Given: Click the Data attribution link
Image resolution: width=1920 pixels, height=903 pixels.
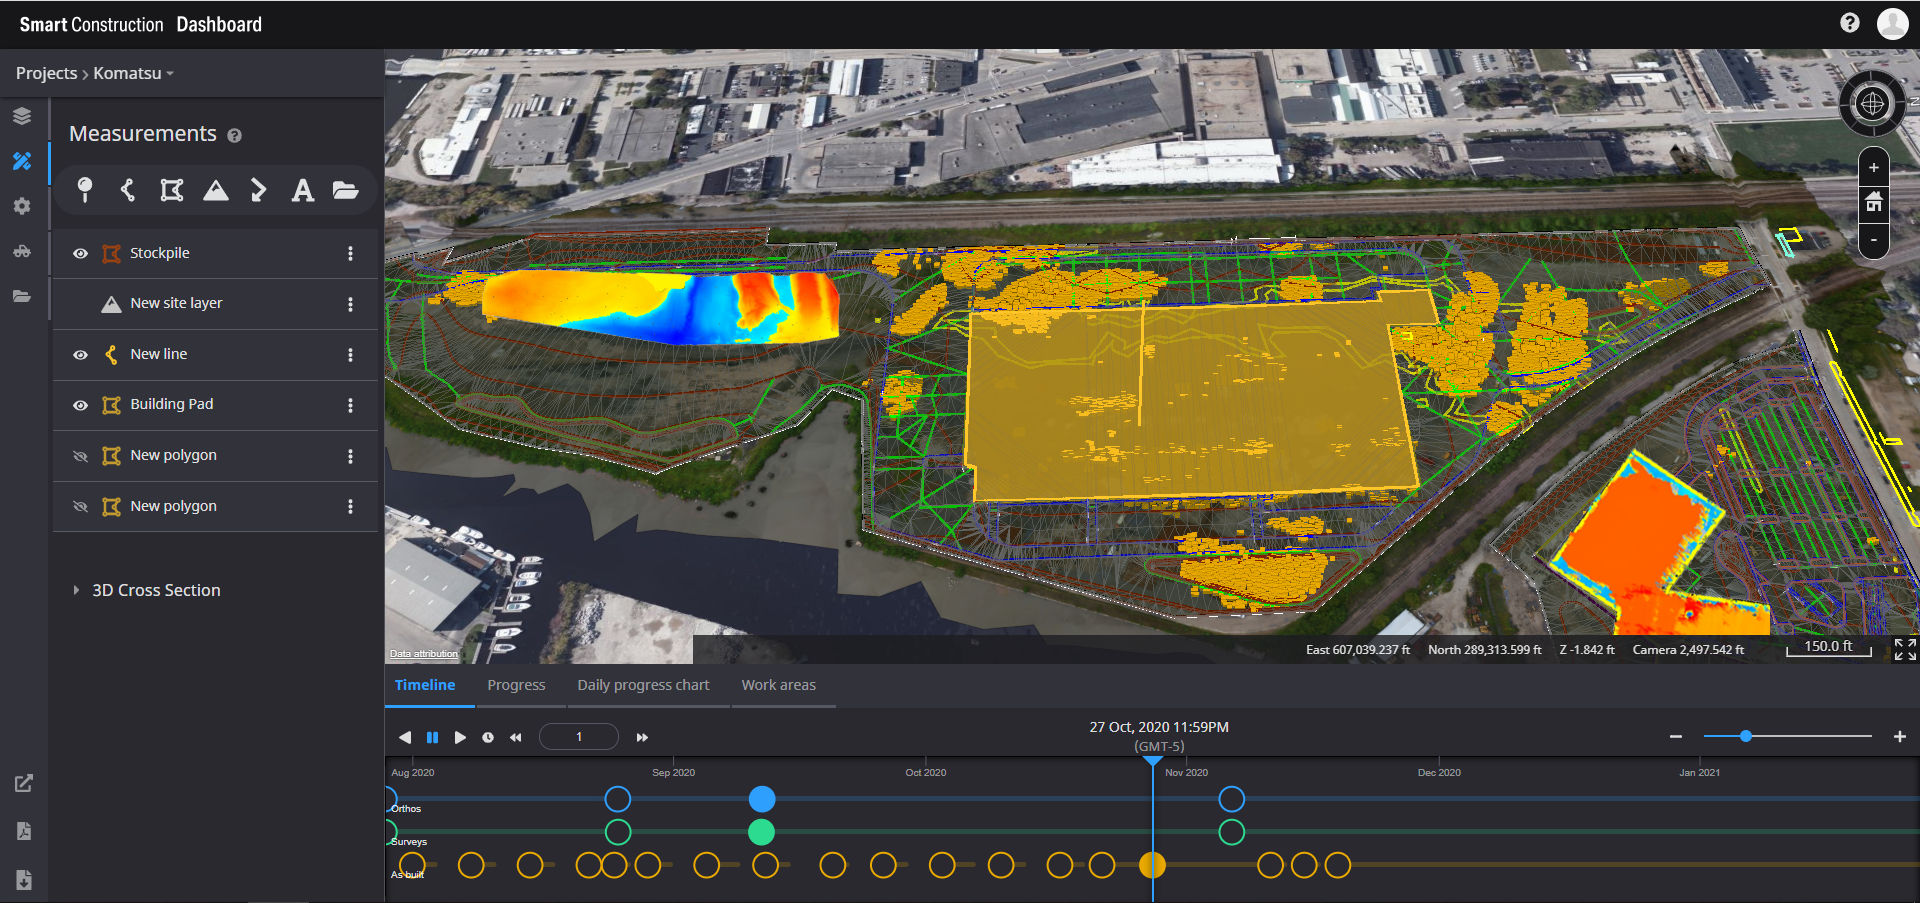Looking at the screenshot, I should [x=423, y=653].
